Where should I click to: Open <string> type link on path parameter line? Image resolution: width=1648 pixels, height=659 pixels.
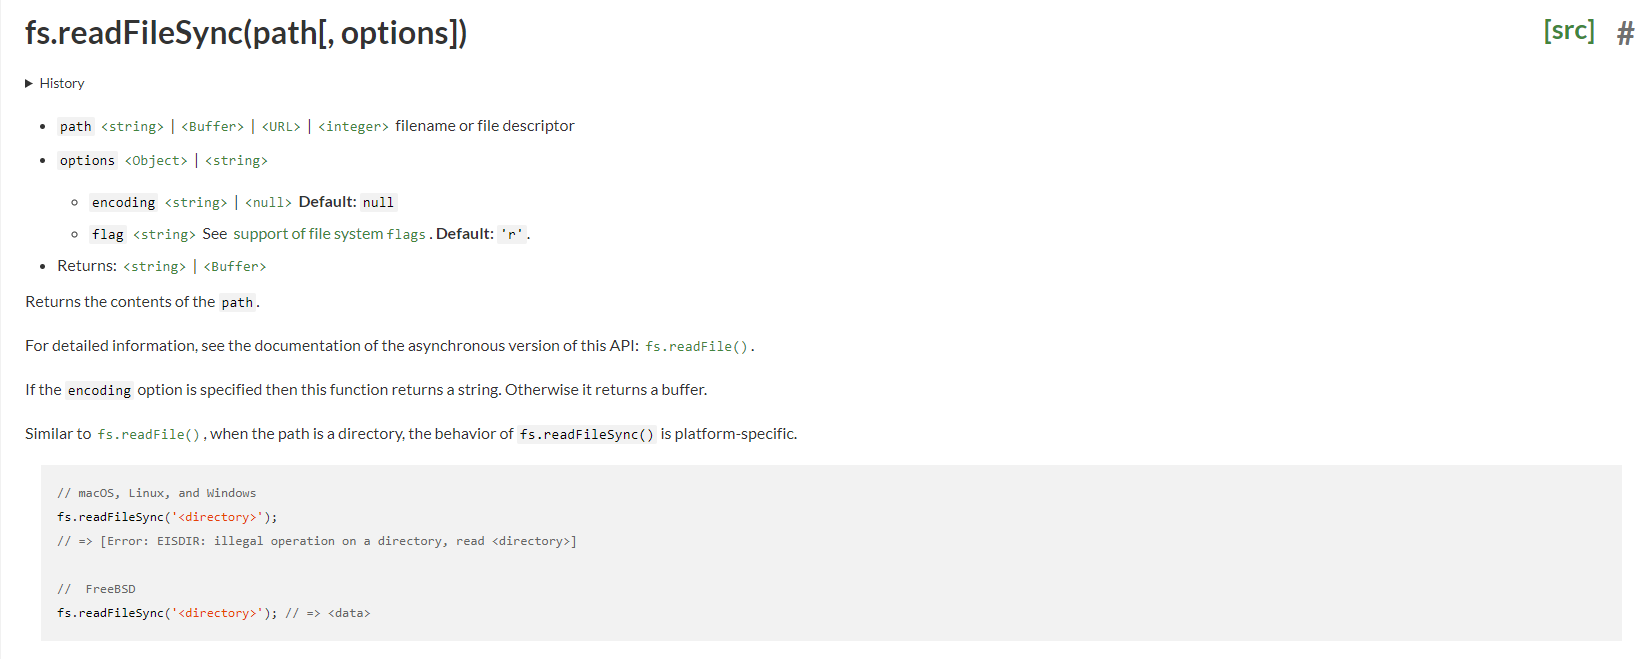tap(132, 127)
